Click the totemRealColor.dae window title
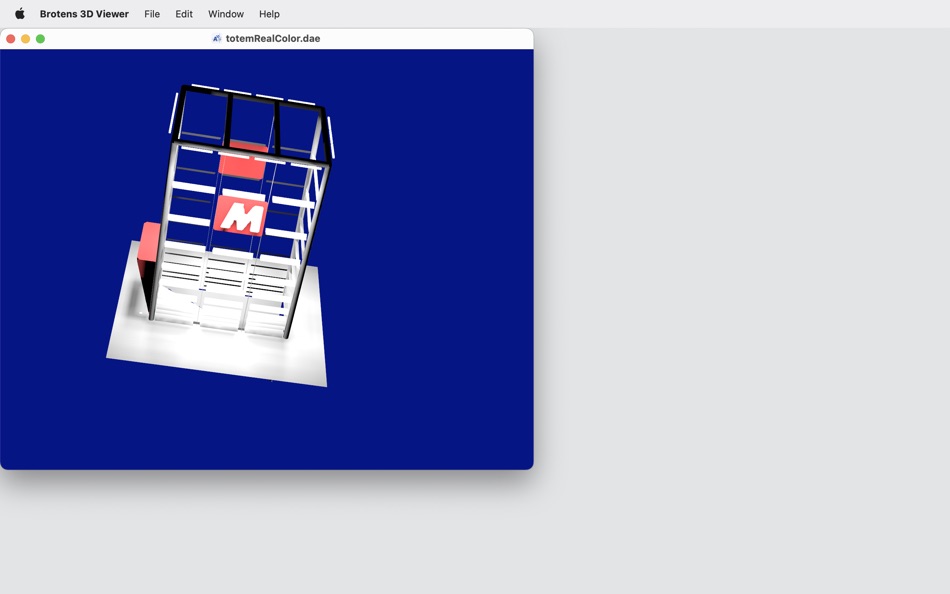The height and width of the screenshot is (594, 950). (x=273, y=38)
